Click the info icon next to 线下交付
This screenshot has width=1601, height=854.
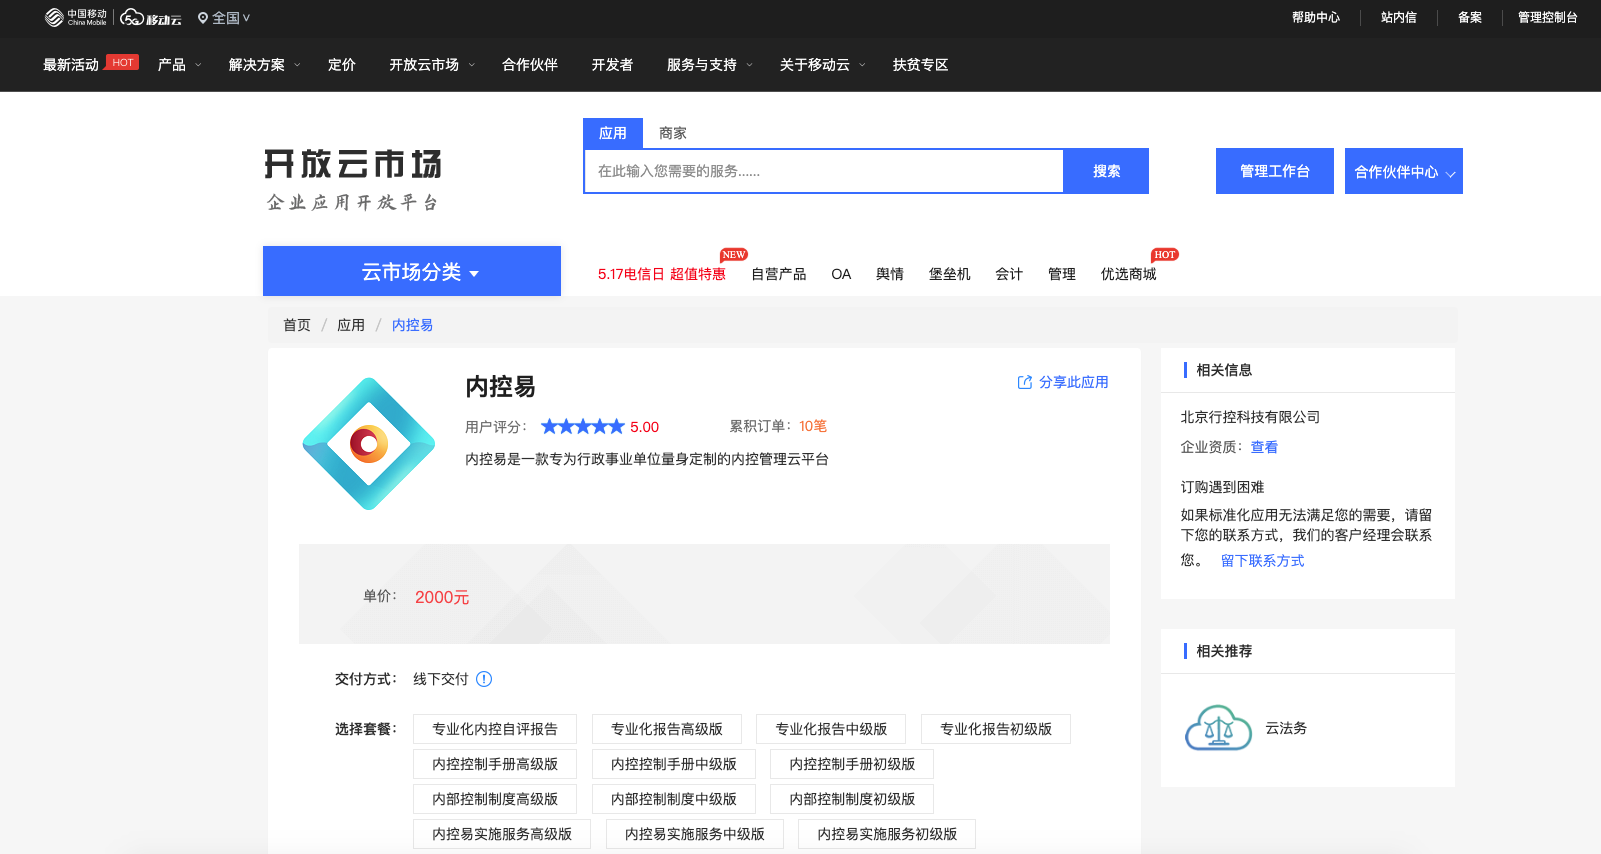click(484, 679)
